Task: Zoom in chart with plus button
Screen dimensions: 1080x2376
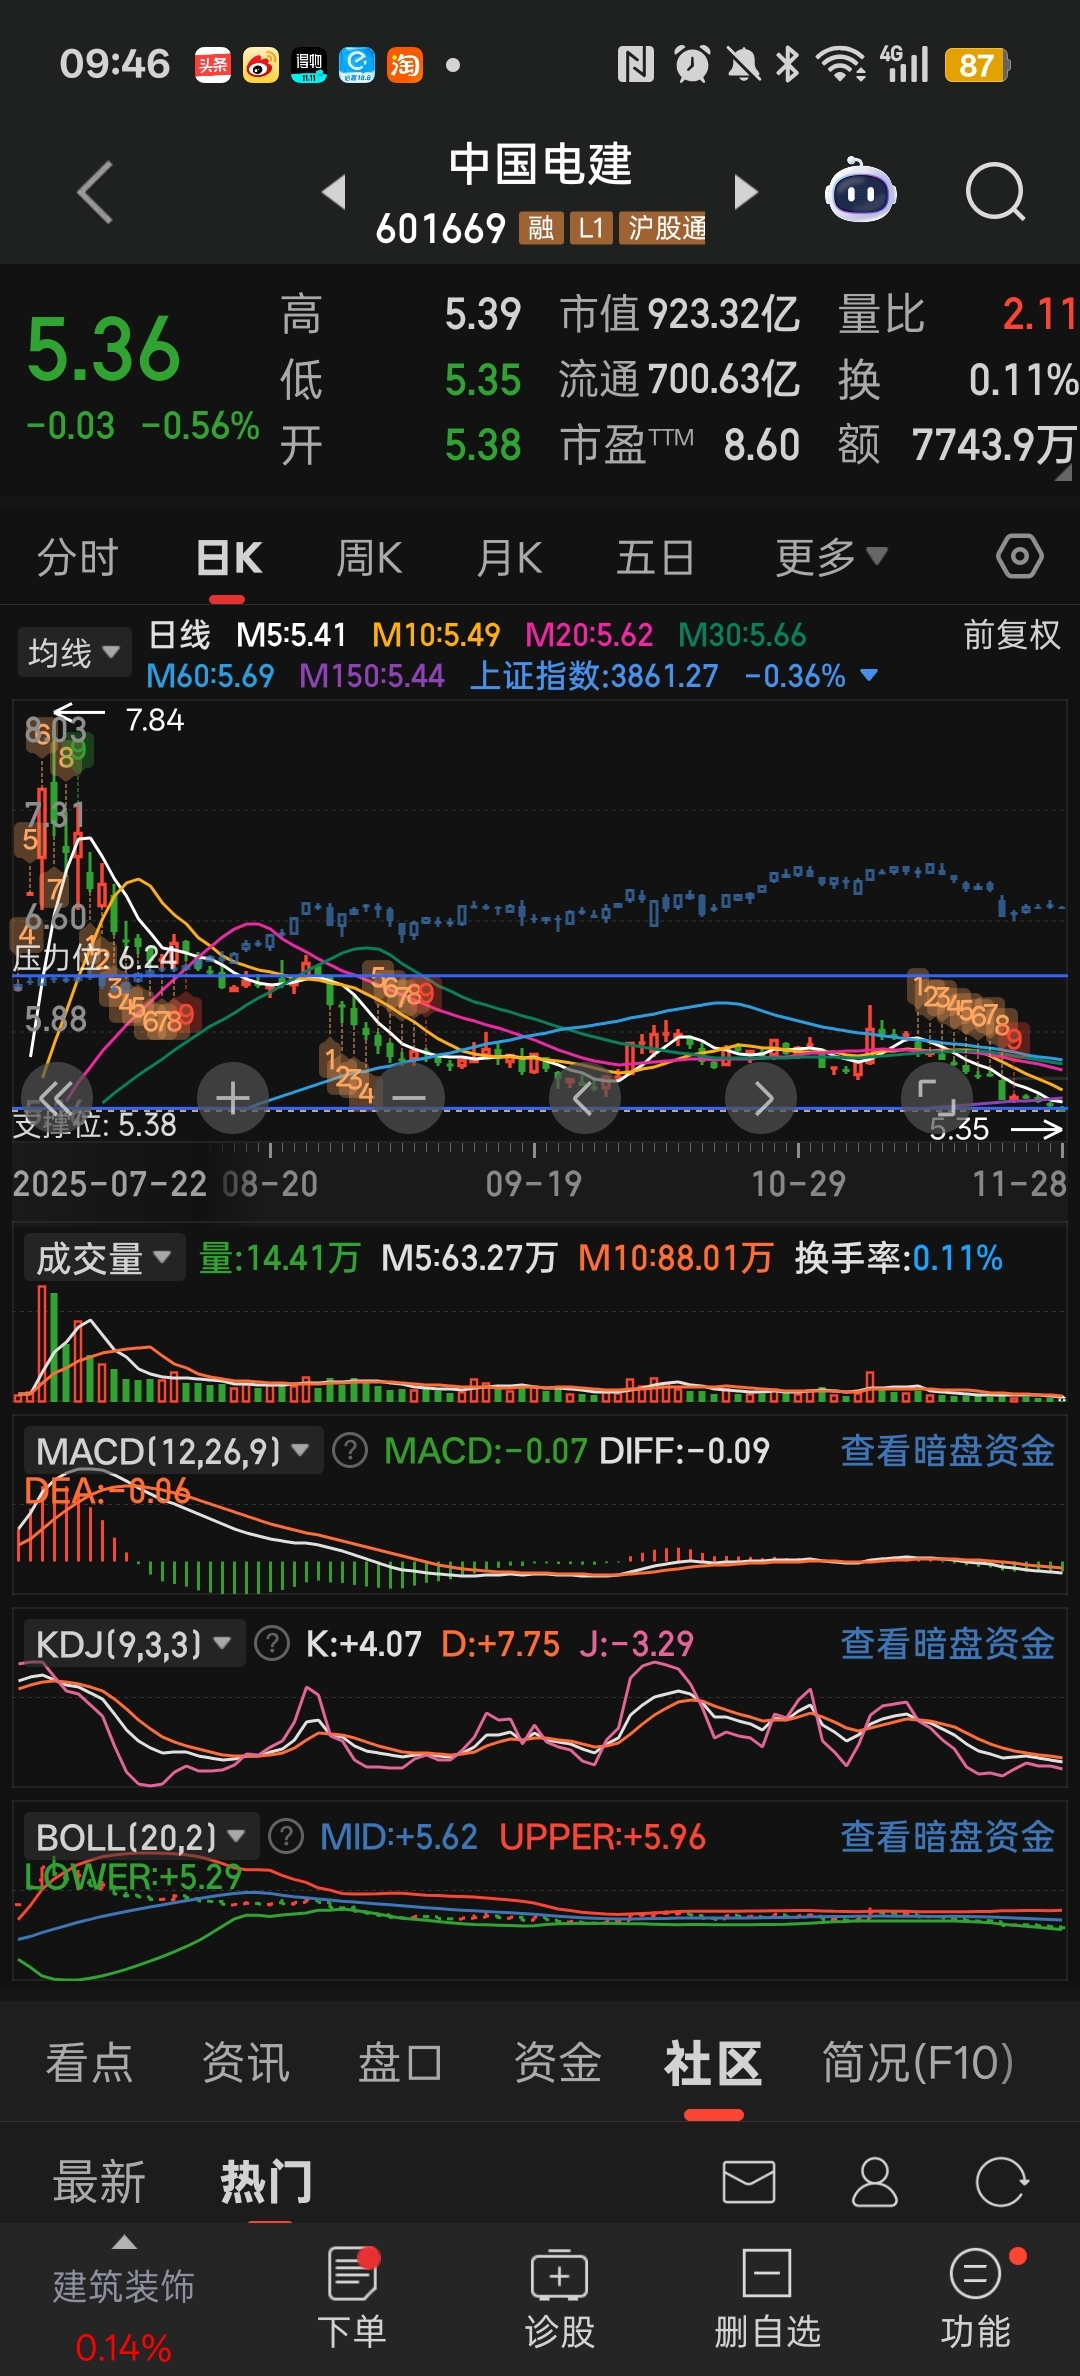Action: [232, 1097]
